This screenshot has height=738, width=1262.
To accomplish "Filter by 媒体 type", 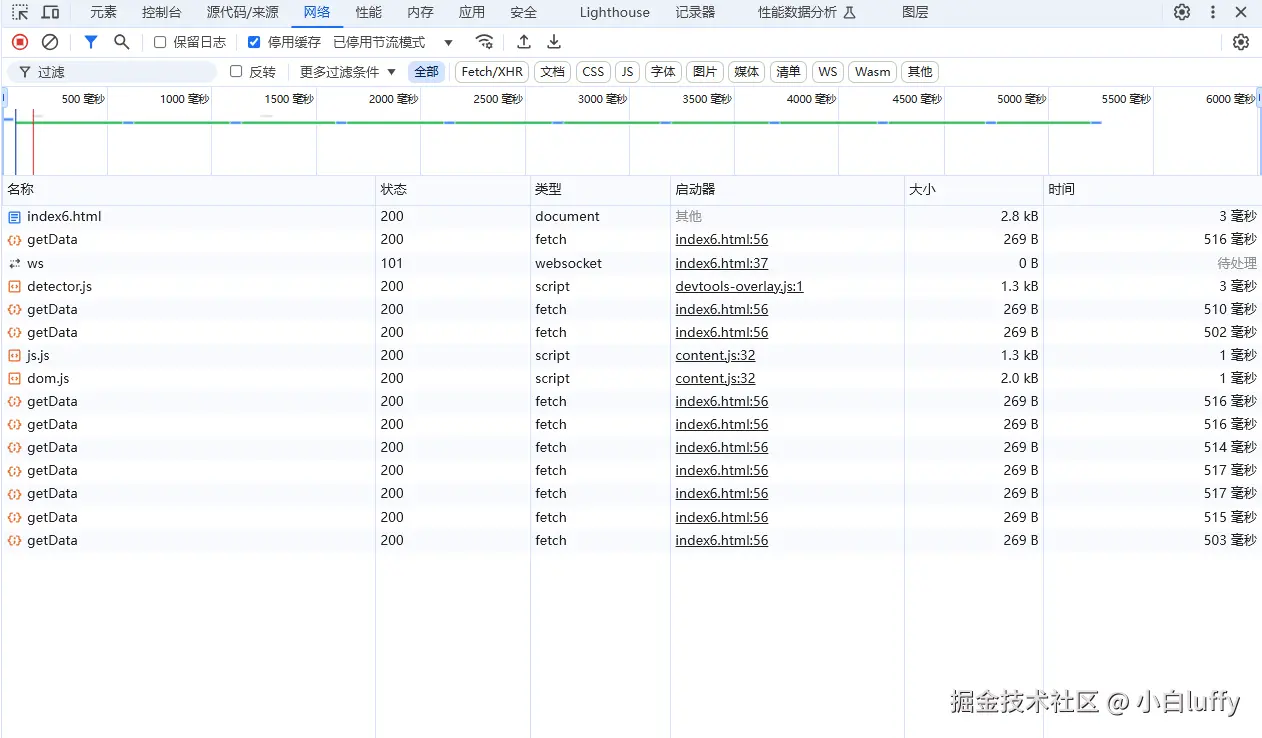I will [747, 72].
